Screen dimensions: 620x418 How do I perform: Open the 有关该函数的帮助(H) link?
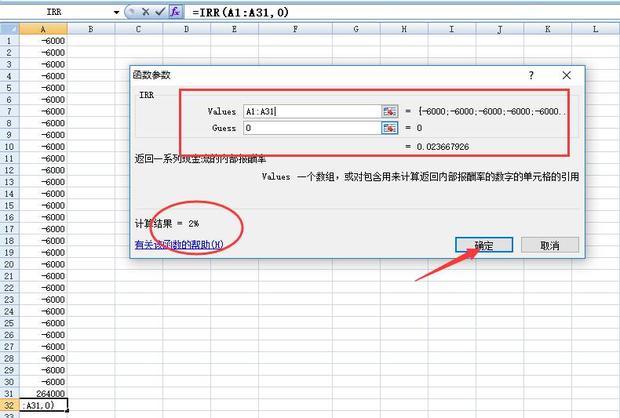click(x=179, y=245)
